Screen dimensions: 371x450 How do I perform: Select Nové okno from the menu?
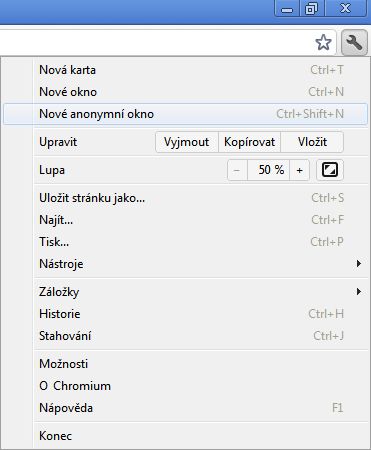pos(185,92)
